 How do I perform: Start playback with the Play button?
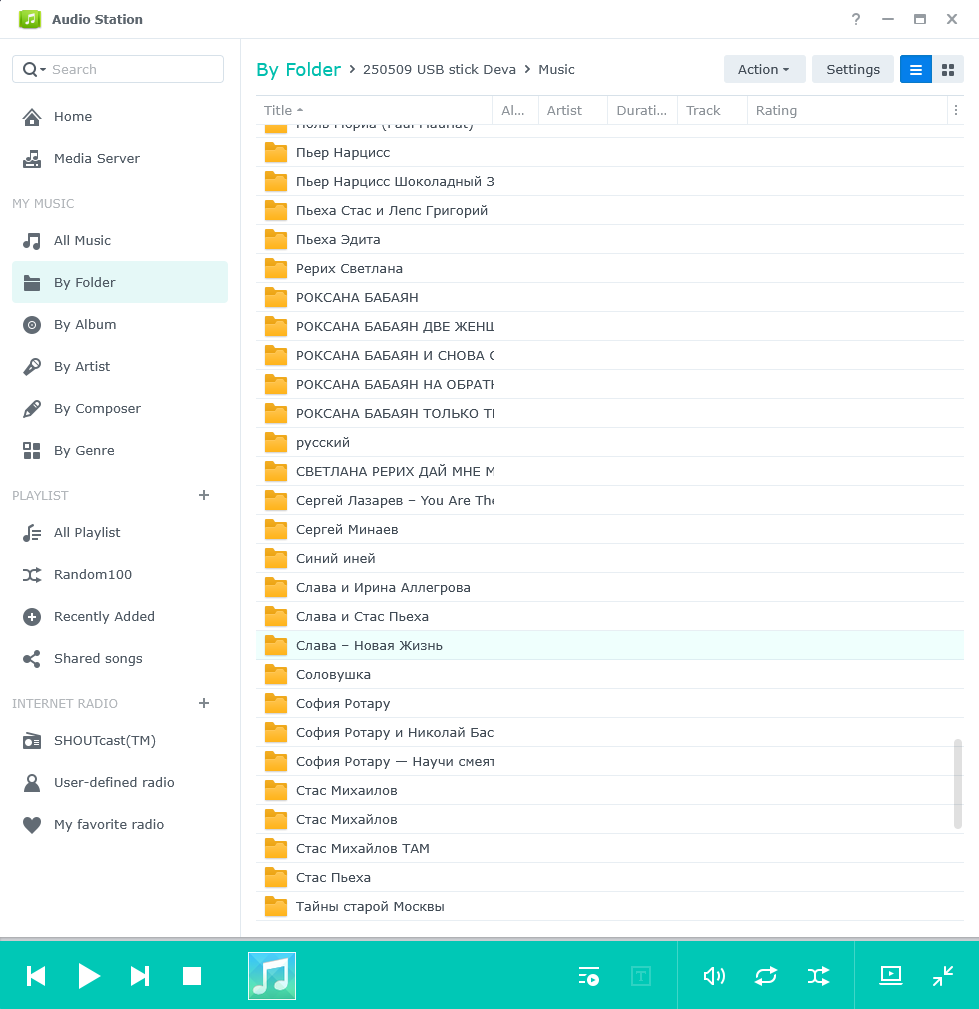point(89,976)
